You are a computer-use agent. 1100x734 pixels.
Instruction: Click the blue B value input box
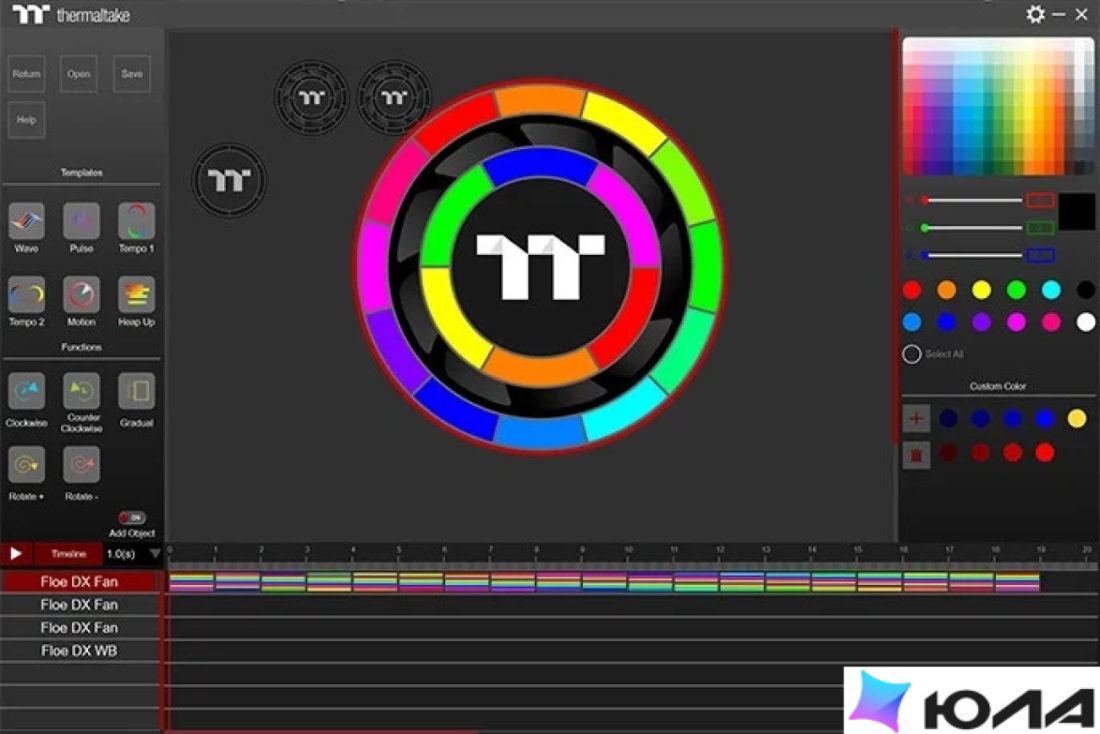point(1040,255)
